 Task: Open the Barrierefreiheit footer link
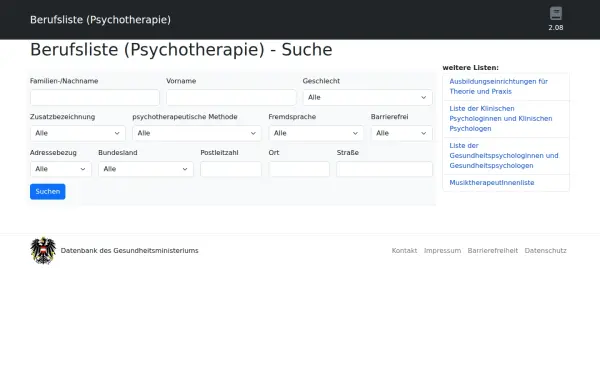click(x=492, y=251)
